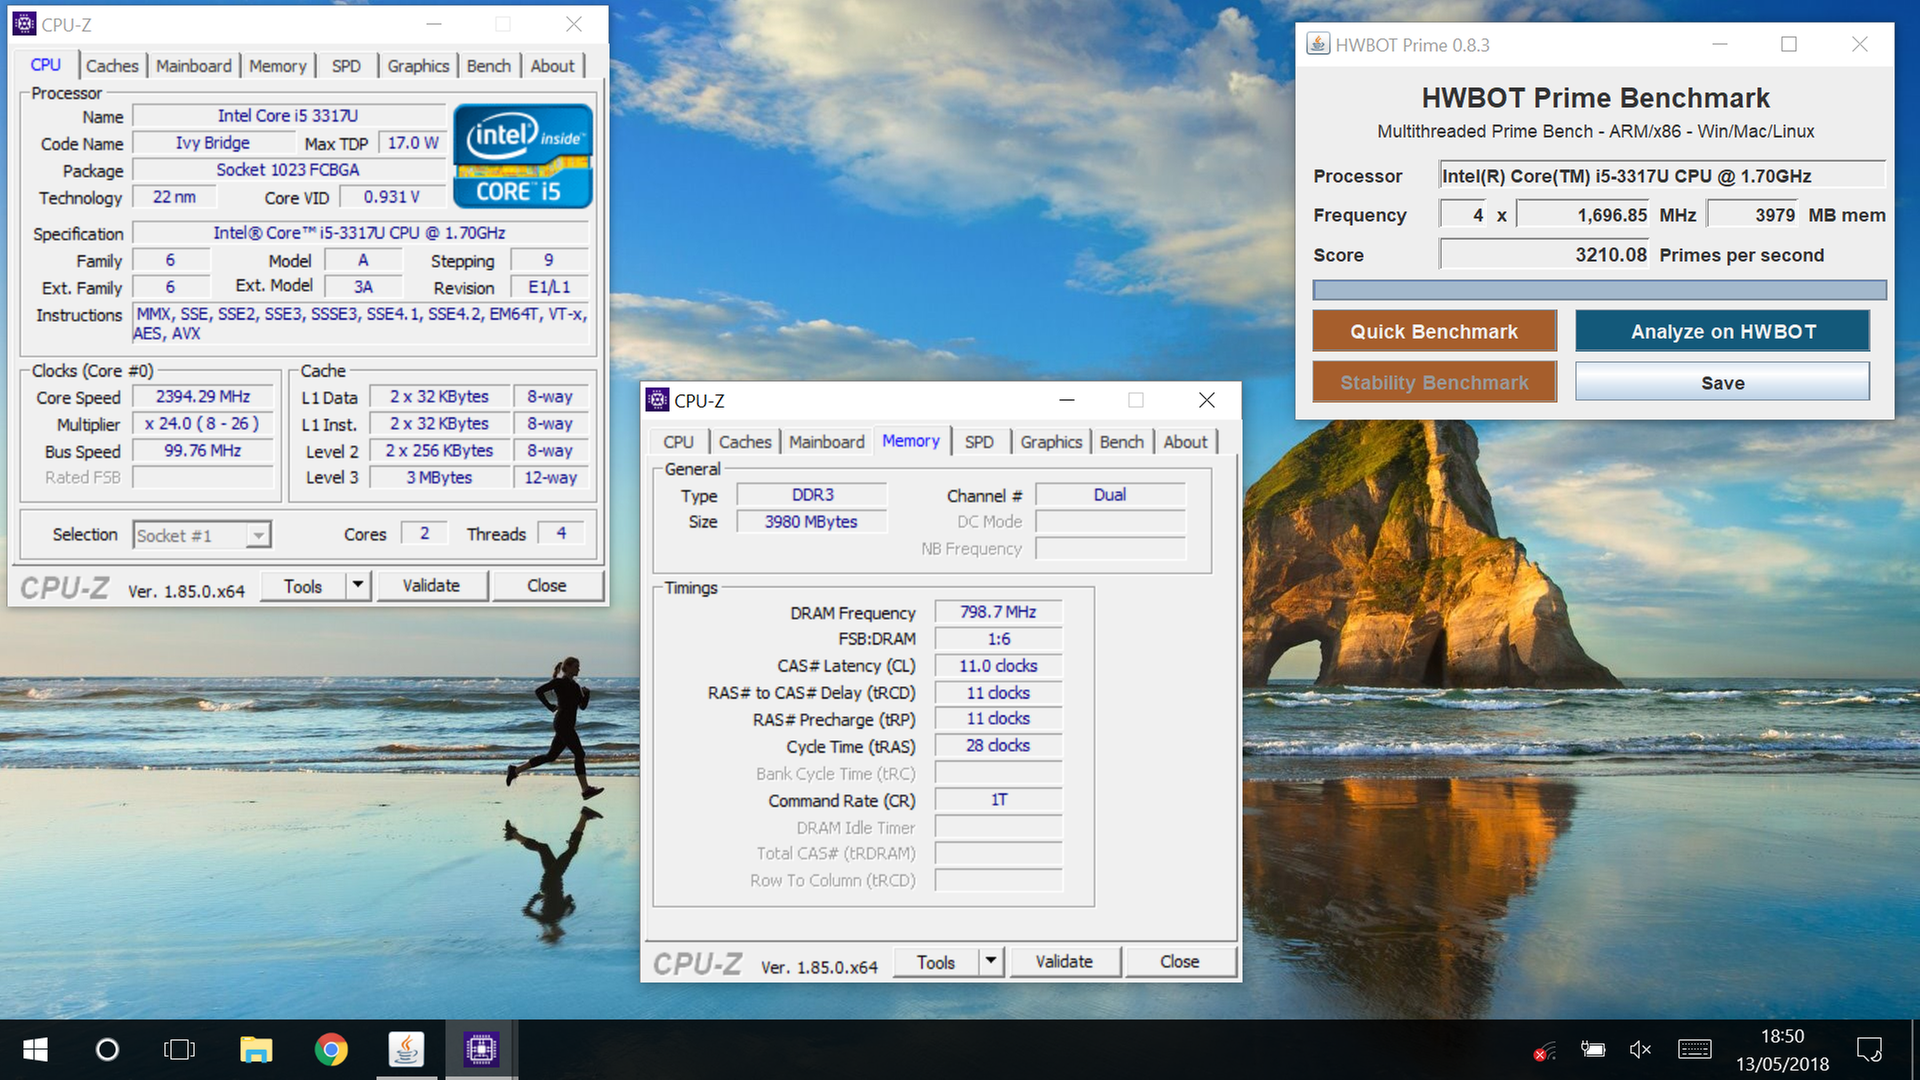The image size is (1920, 1080).
Task: Start the Quick Benchmark in HWBOT Prime
Action: coord(1434,331)
